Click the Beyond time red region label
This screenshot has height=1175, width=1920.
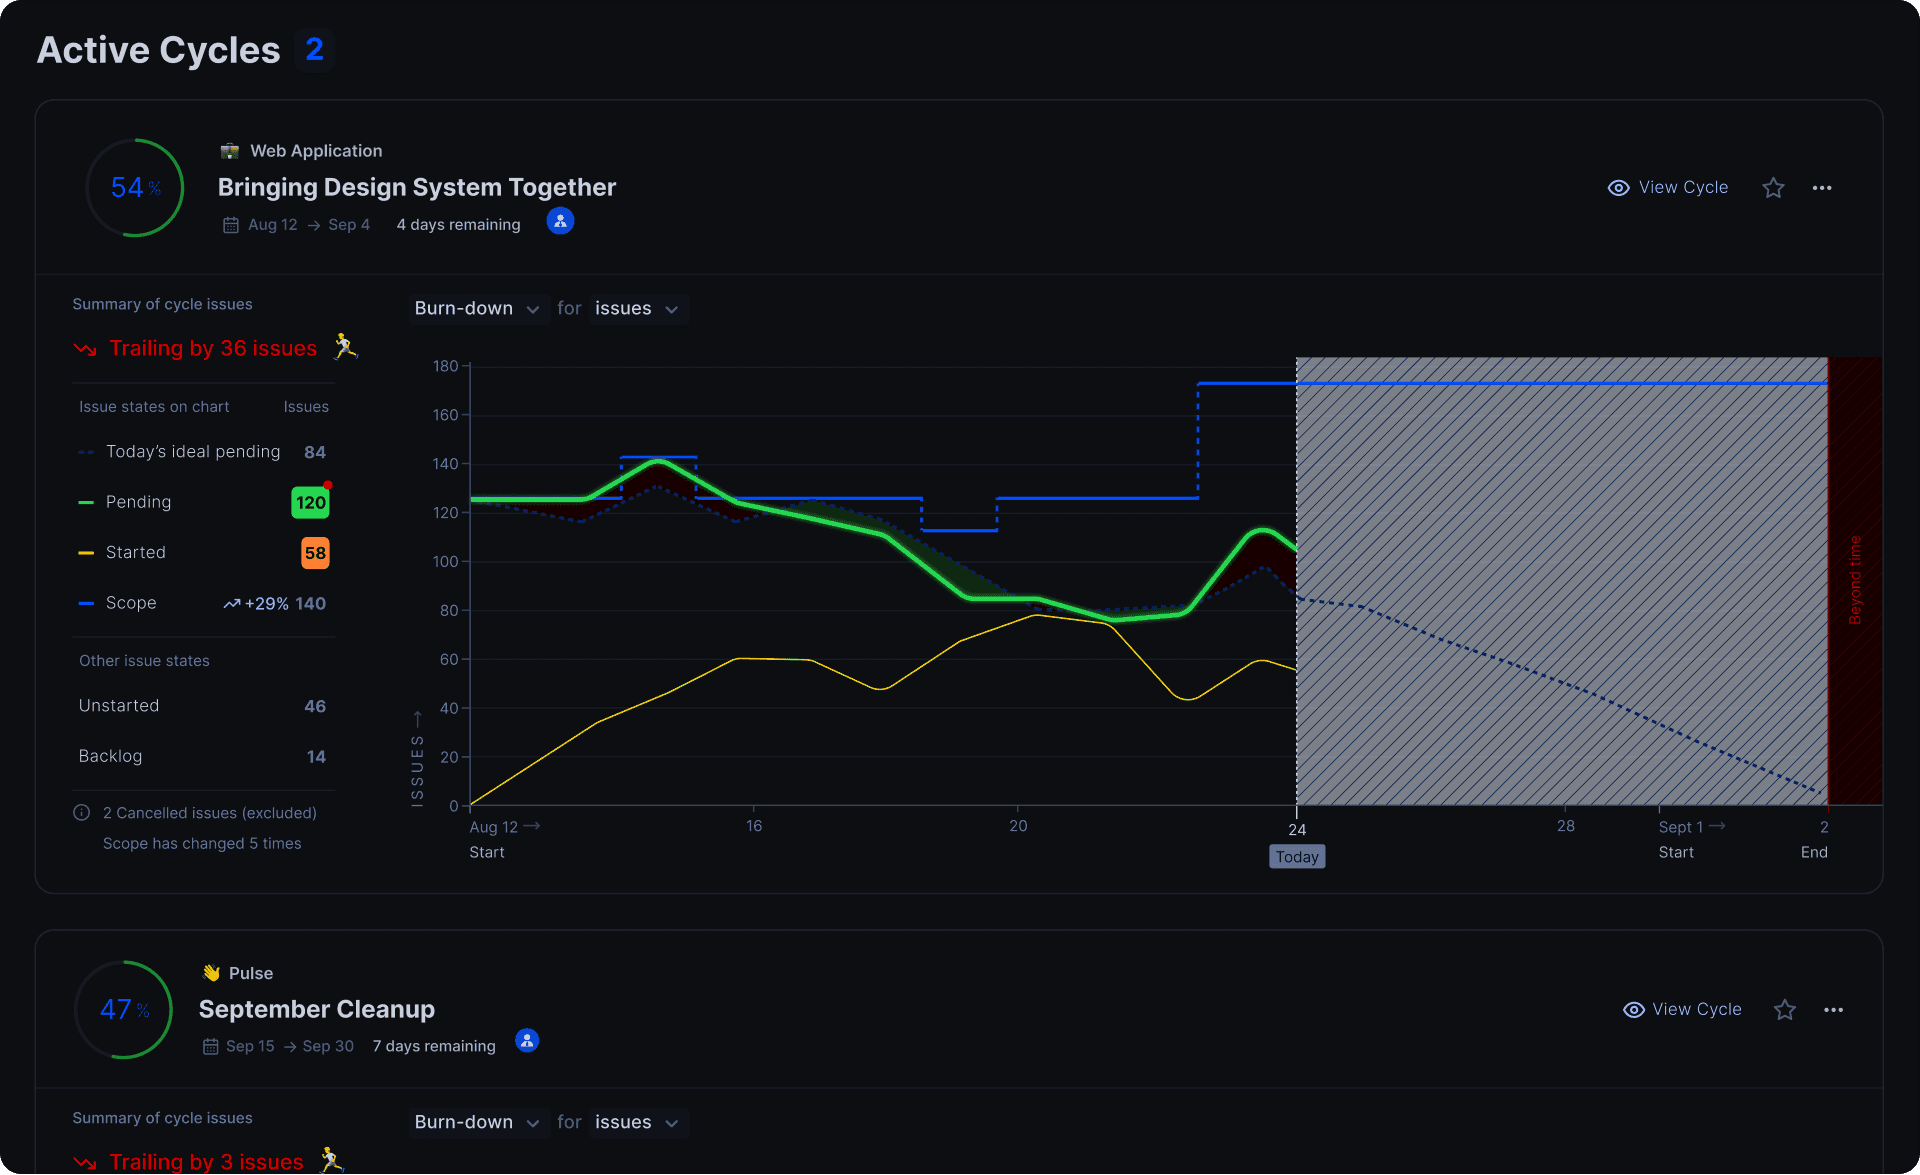1855,580
